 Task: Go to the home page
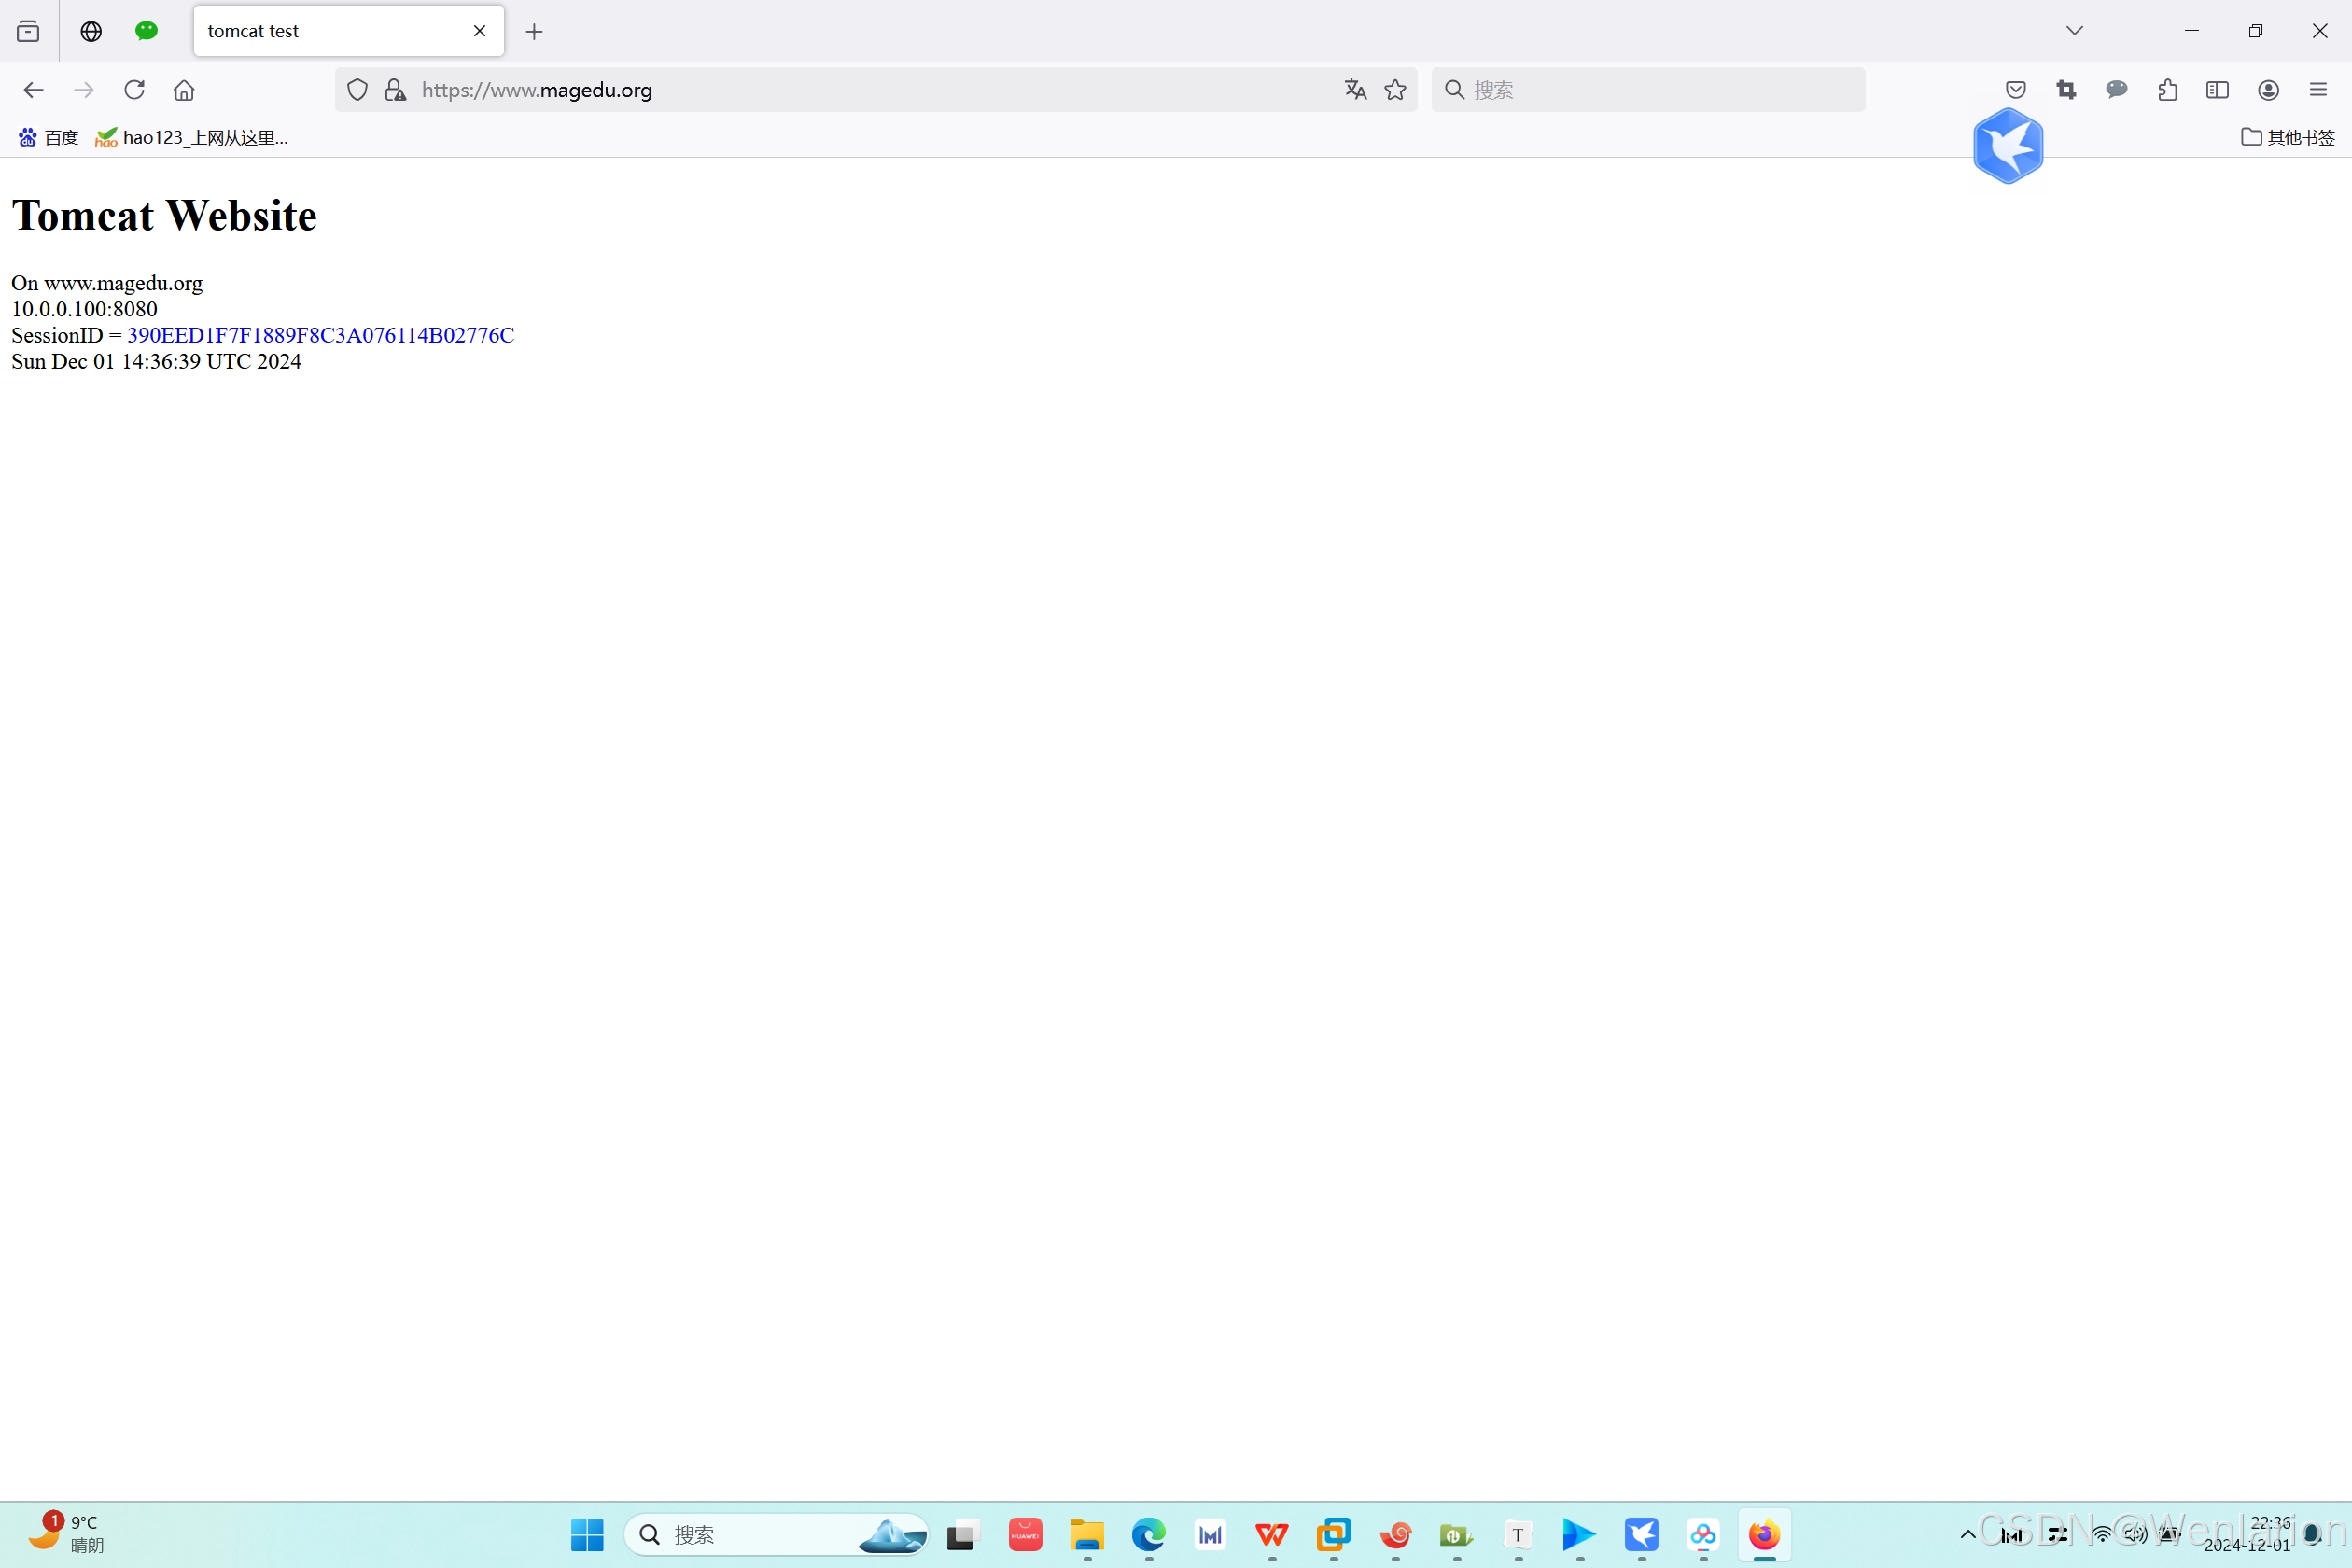(184, 90)
